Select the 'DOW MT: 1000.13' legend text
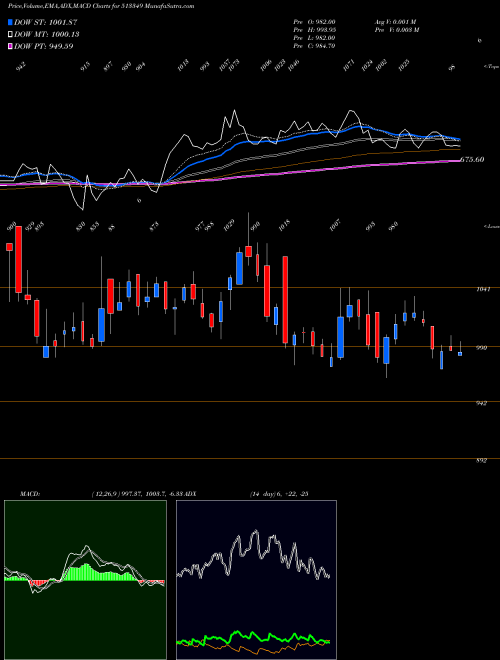 [47, 34]
